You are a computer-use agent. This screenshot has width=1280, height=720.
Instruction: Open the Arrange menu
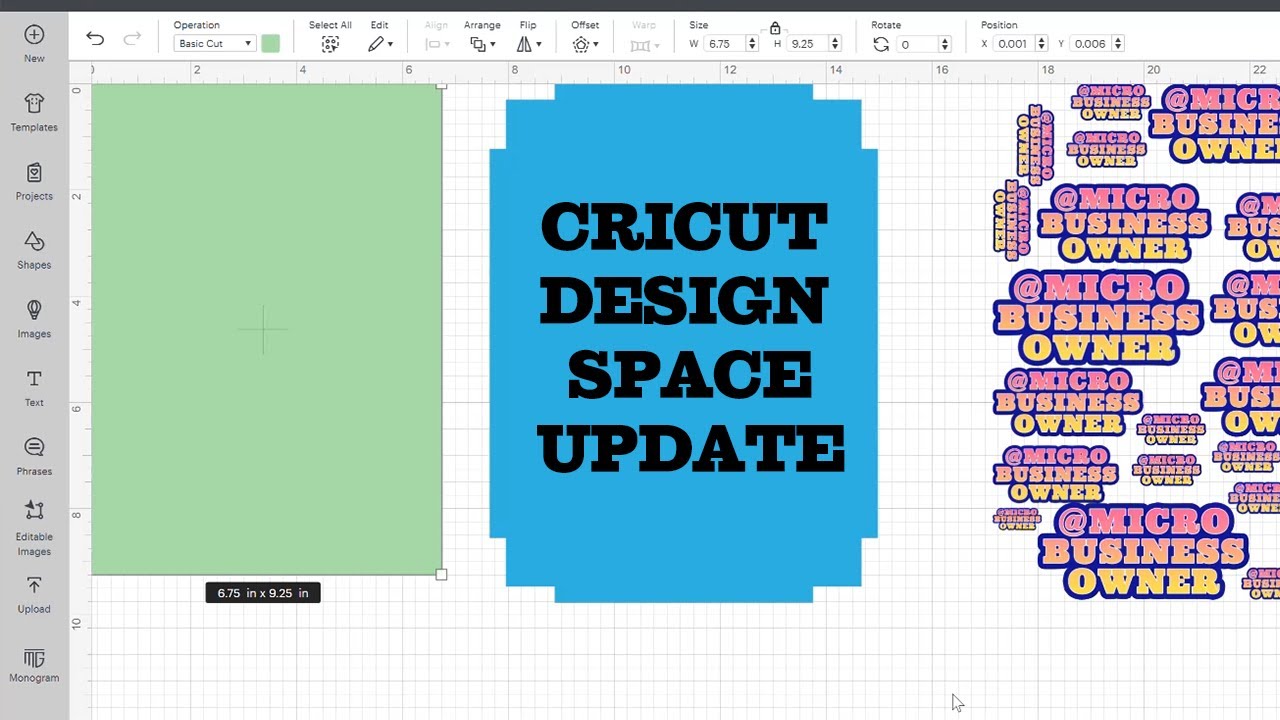tap(481, 44)
